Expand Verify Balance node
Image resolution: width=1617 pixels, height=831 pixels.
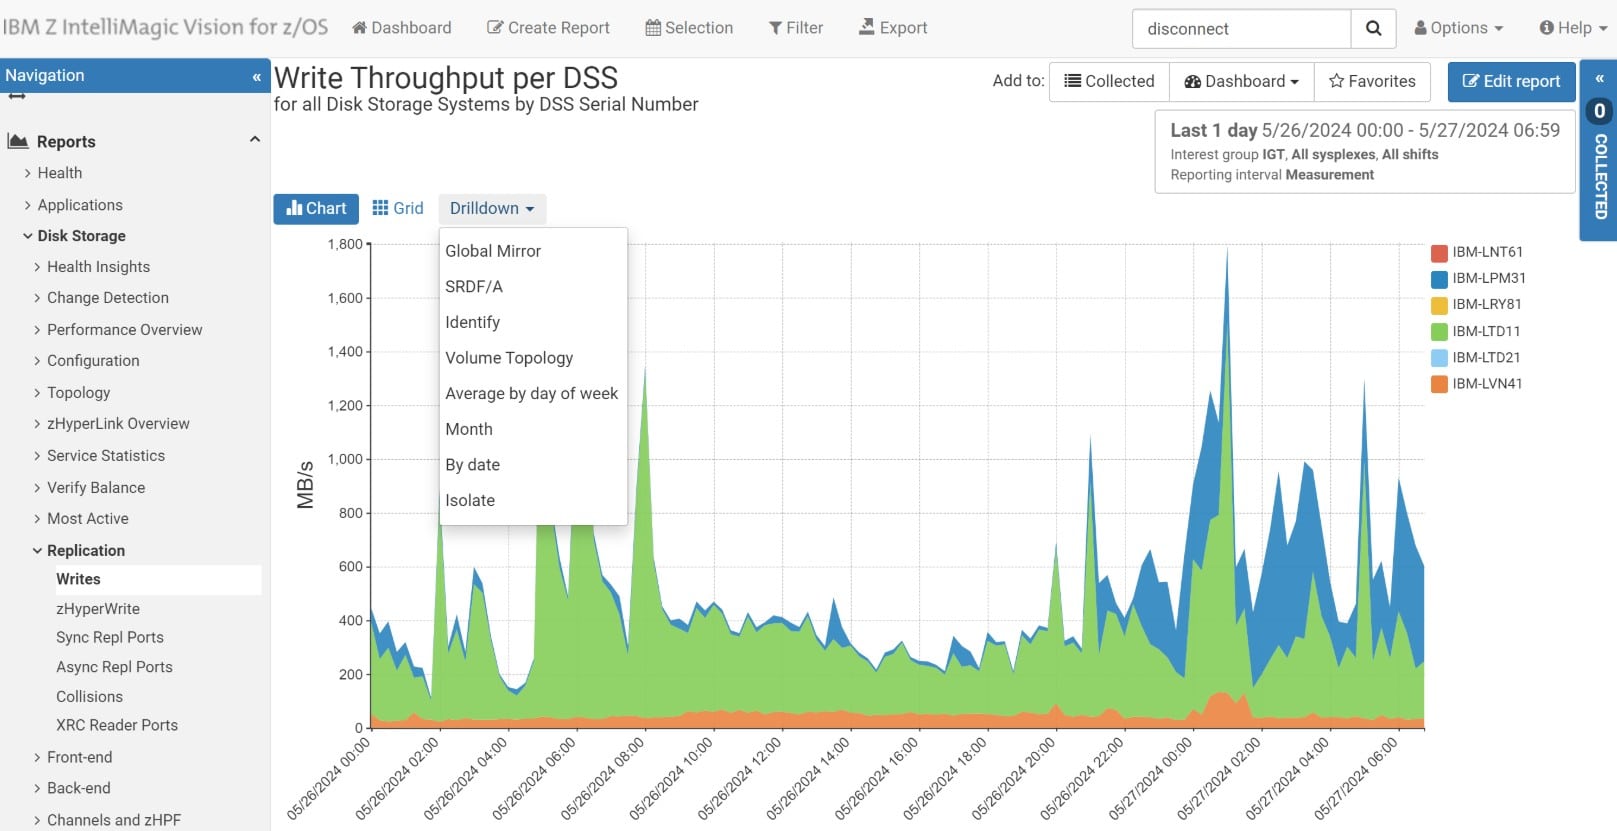coord(37,488)
